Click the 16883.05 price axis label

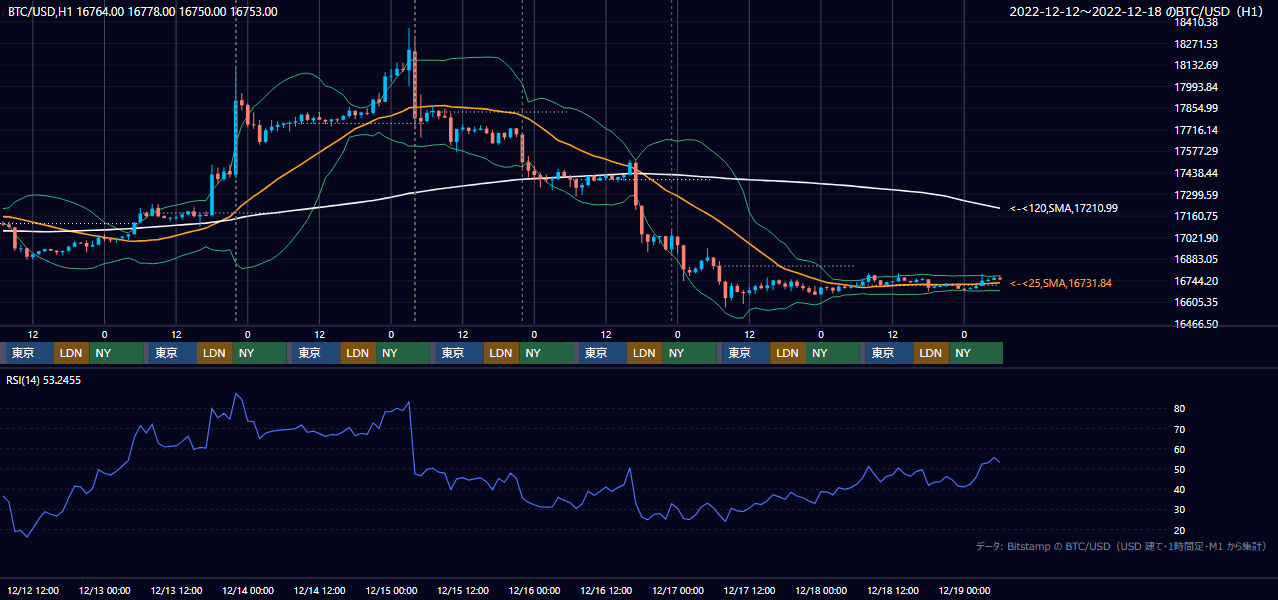pyautogui.click(x=1197, y=259)
